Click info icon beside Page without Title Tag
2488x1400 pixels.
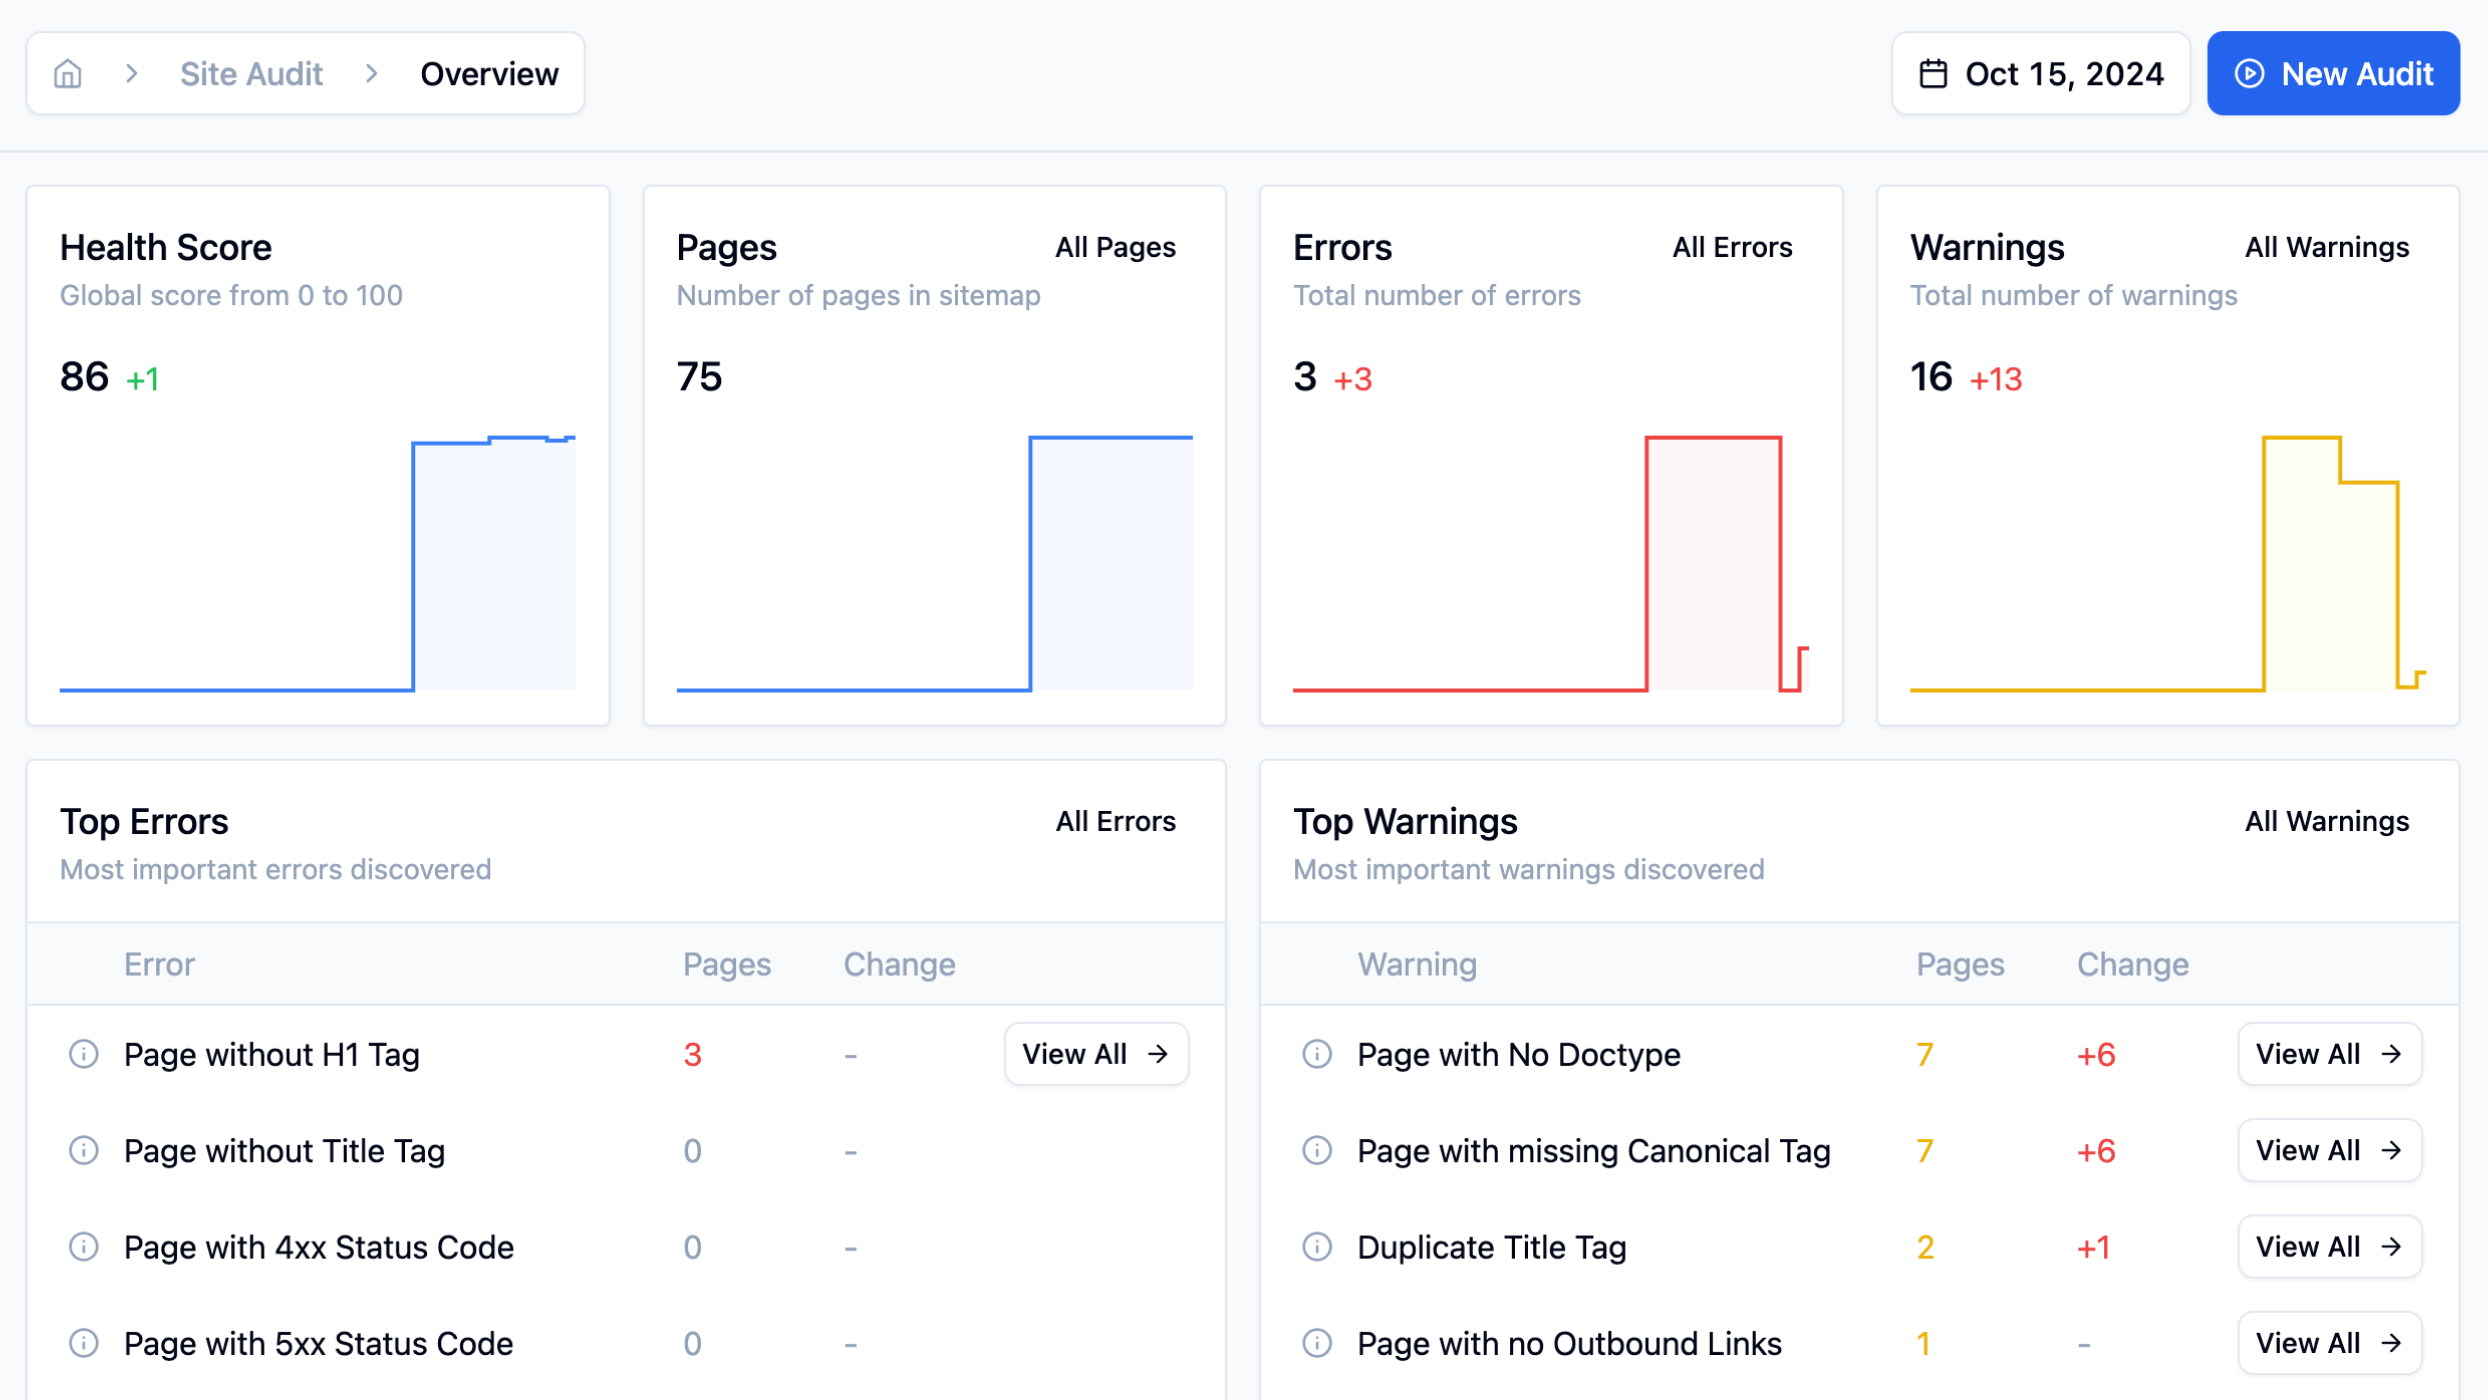tap(84, 1150)
